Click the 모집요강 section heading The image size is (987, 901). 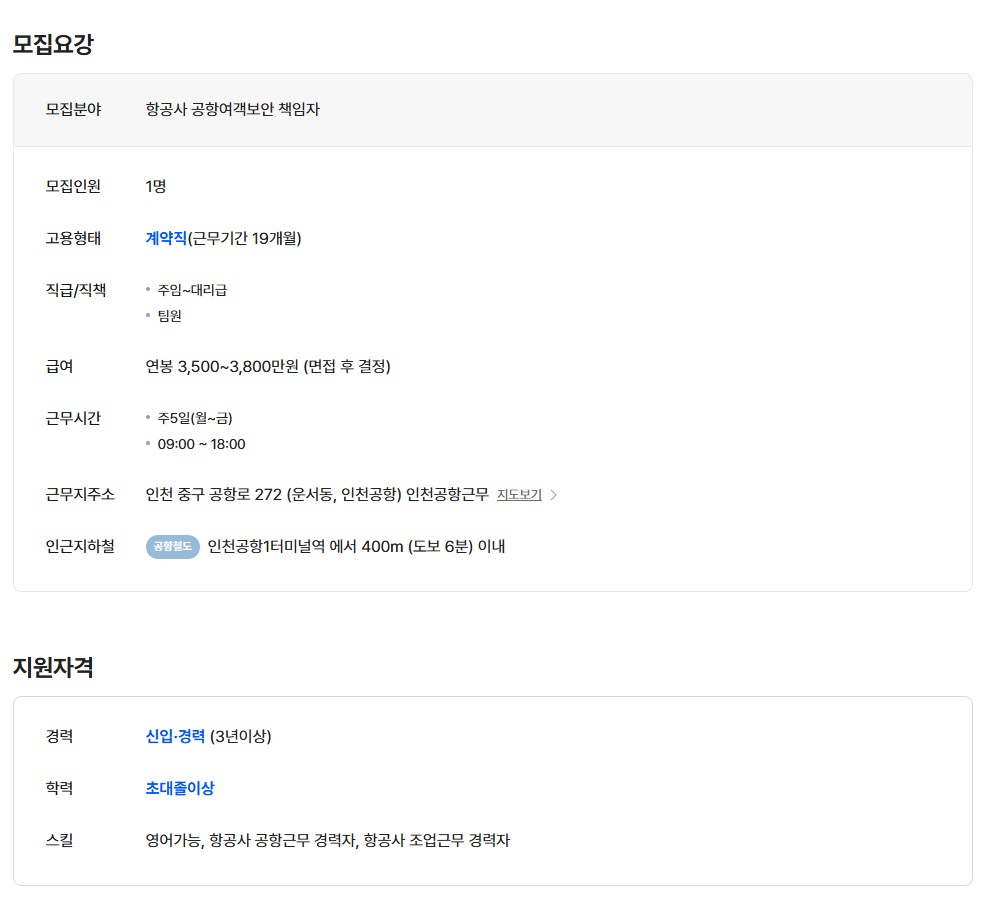pyautogui.click(x=53, y=44)
